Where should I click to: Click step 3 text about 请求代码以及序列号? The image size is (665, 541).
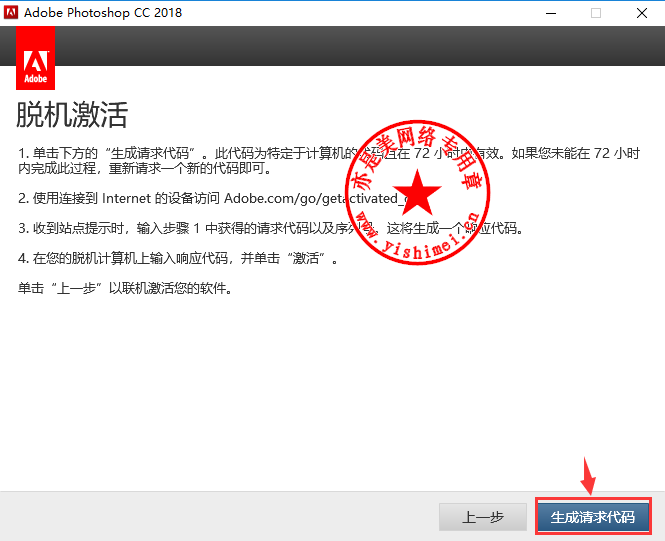coord(271,229)
